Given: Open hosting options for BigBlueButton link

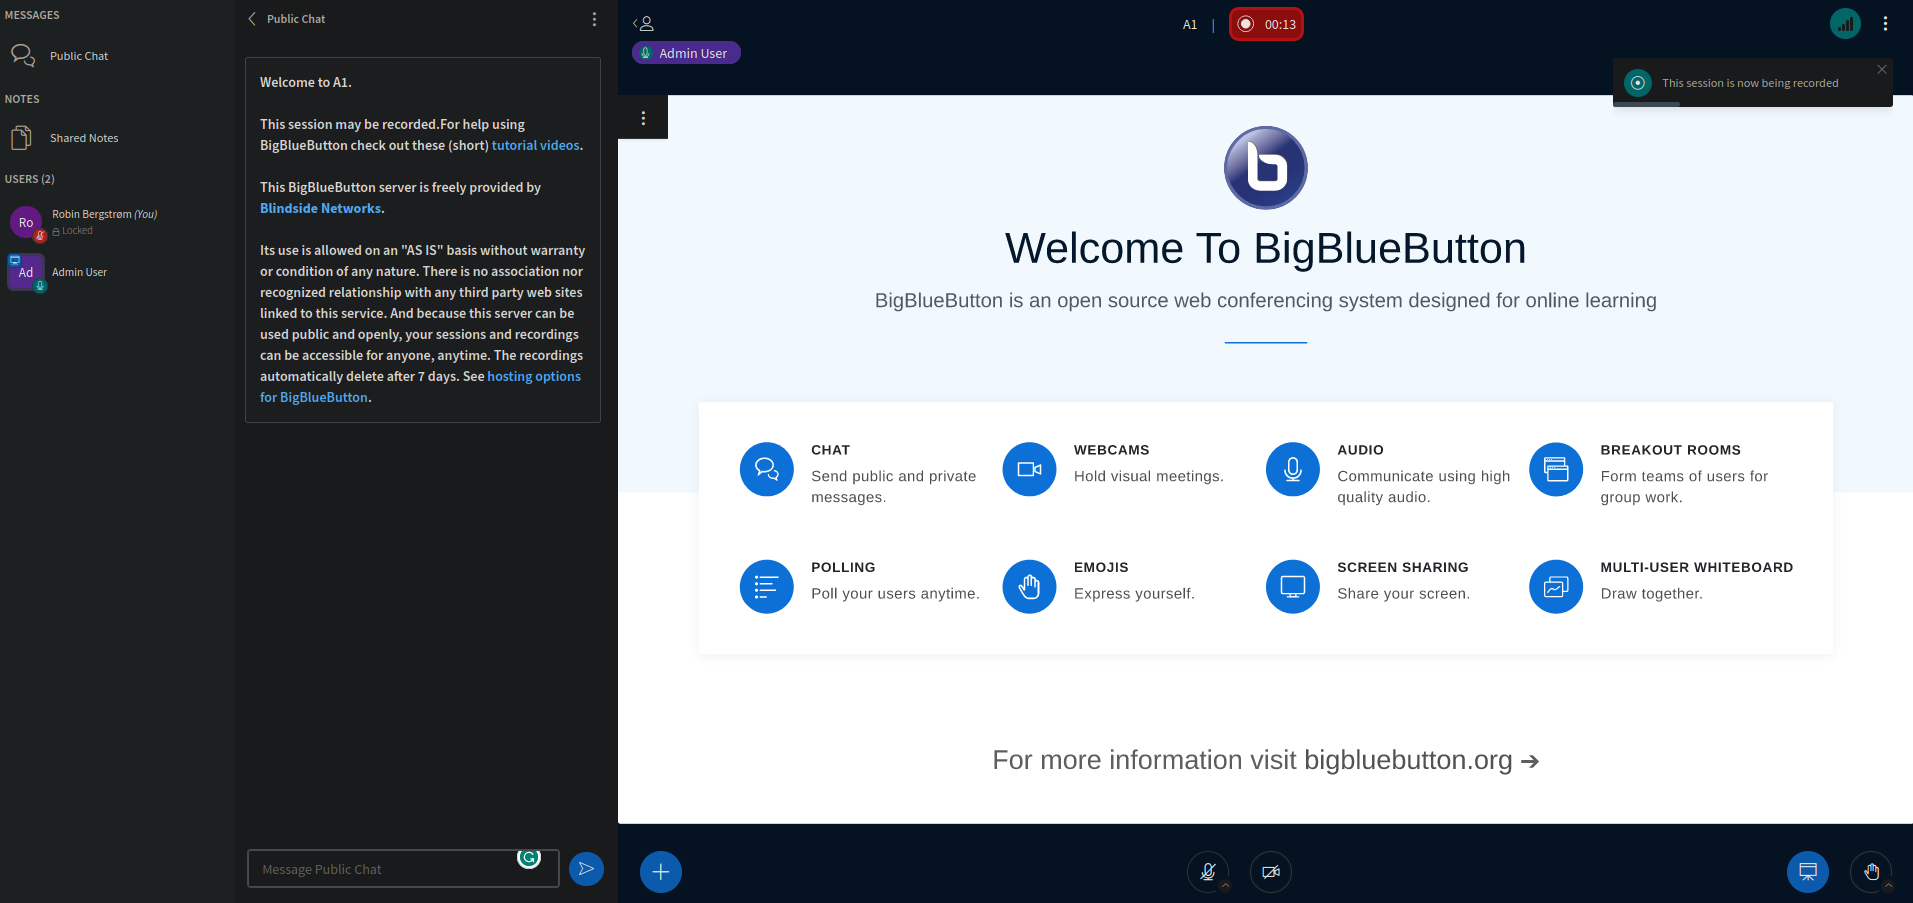Looking at the screenshot, I should (420, 387).
